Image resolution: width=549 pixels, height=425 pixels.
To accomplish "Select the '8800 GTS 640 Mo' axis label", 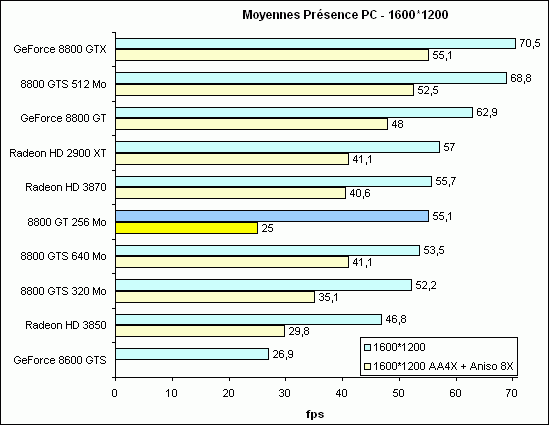I will (63, 256).
